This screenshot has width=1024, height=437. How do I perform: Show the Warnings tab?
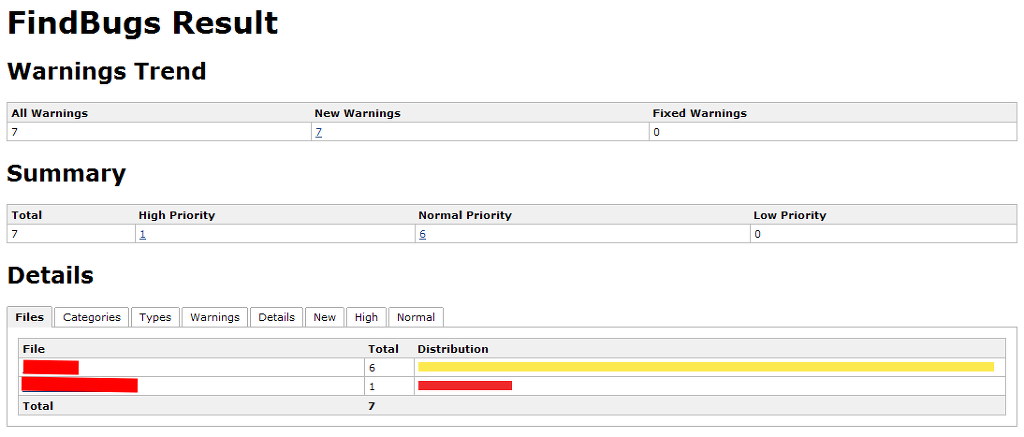tap(215, 317)
